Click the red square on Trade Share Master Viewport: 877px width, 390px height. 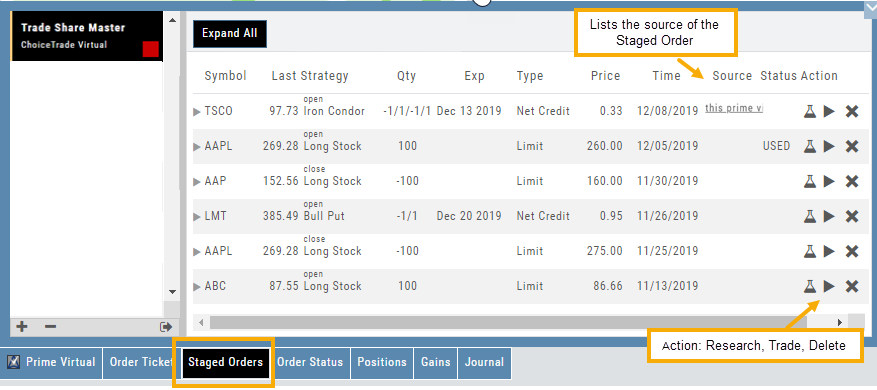click(151, 49)
